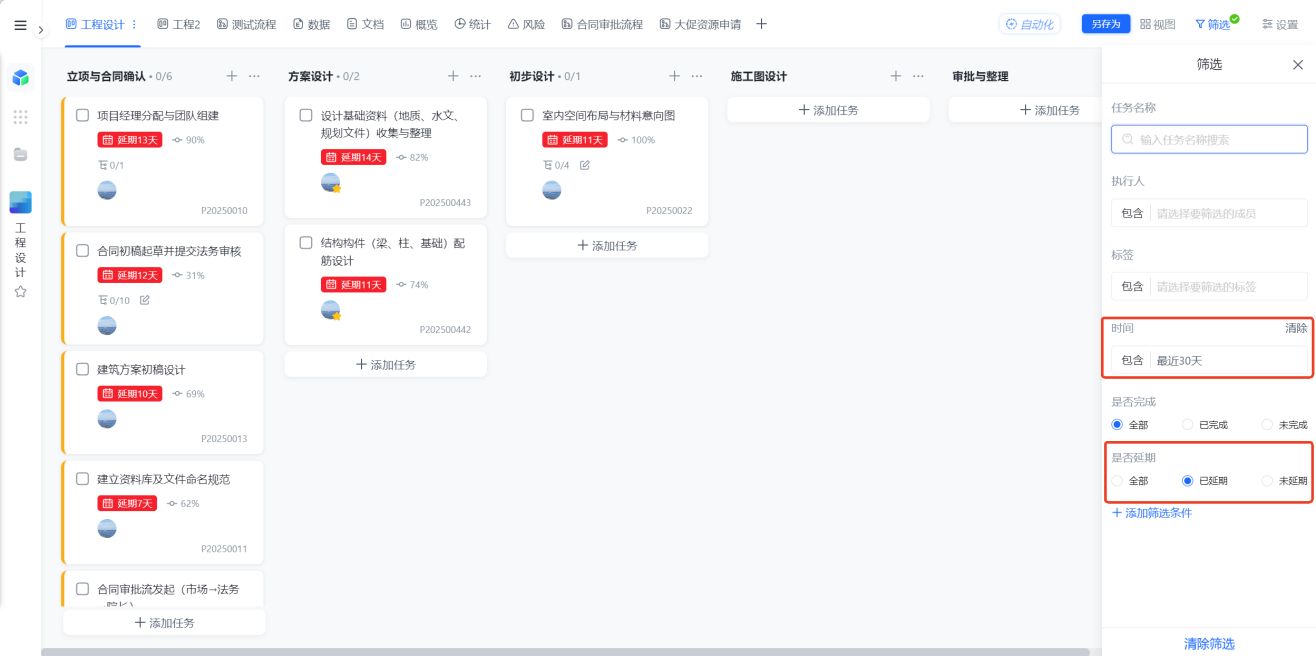Image resolution: width=1316 pixels, height=656 pixels.
Task: Click 清除 to clear the time filter
Action: [x=1296, y=328]
